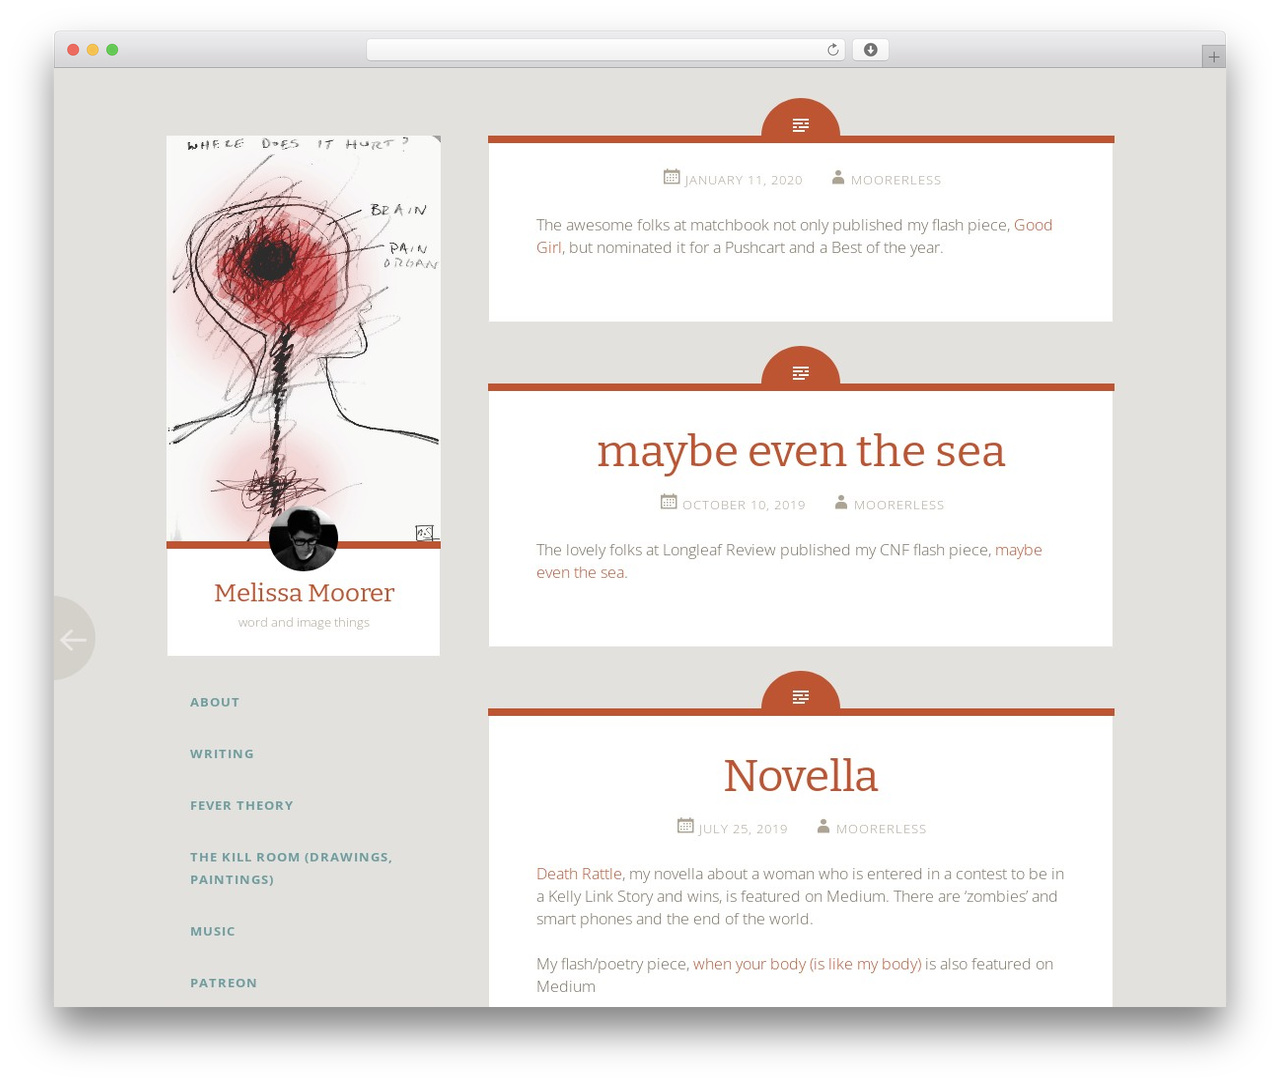Click the Melissa Moorer site title

[304, 593]
